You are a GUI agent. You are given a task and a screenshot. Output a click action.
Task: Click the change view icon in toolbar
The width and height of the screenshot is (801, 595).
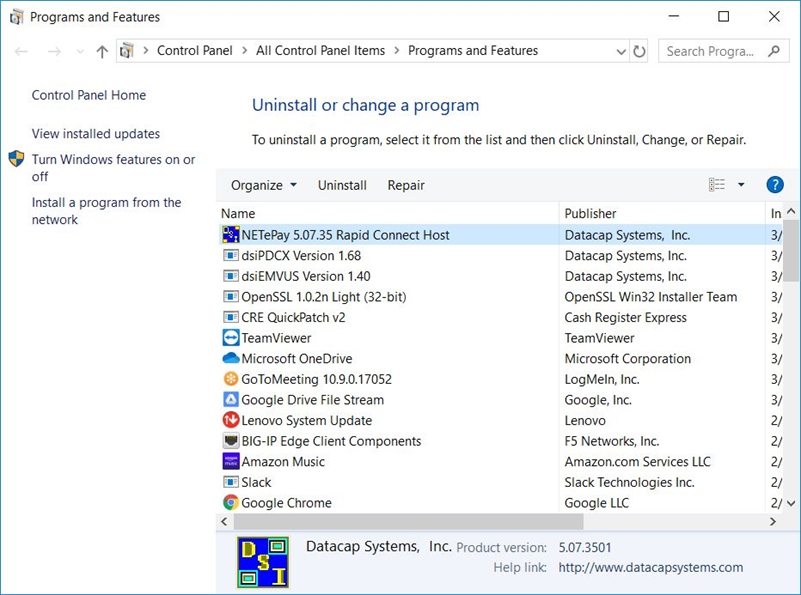[x=717, y=185]
